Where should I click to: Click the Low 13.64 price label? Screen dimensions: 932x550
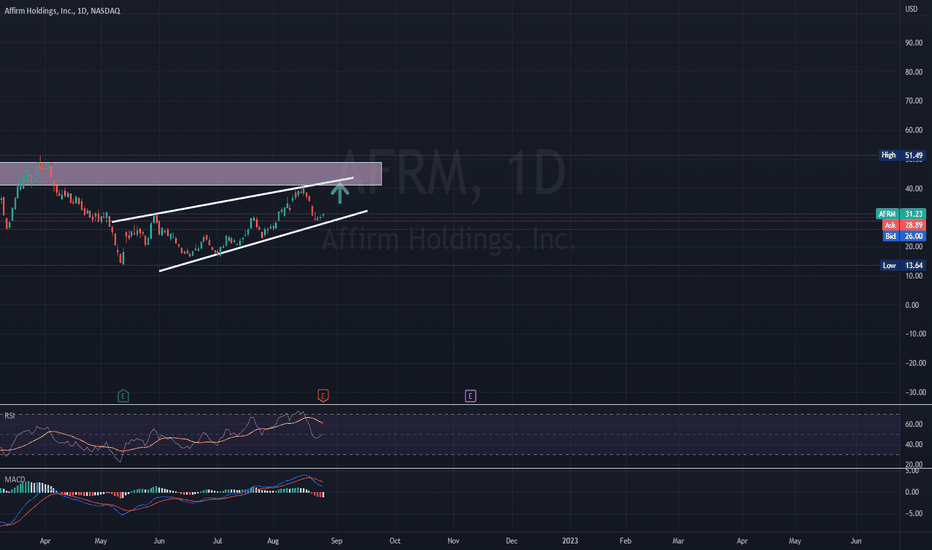coord(903,265)
